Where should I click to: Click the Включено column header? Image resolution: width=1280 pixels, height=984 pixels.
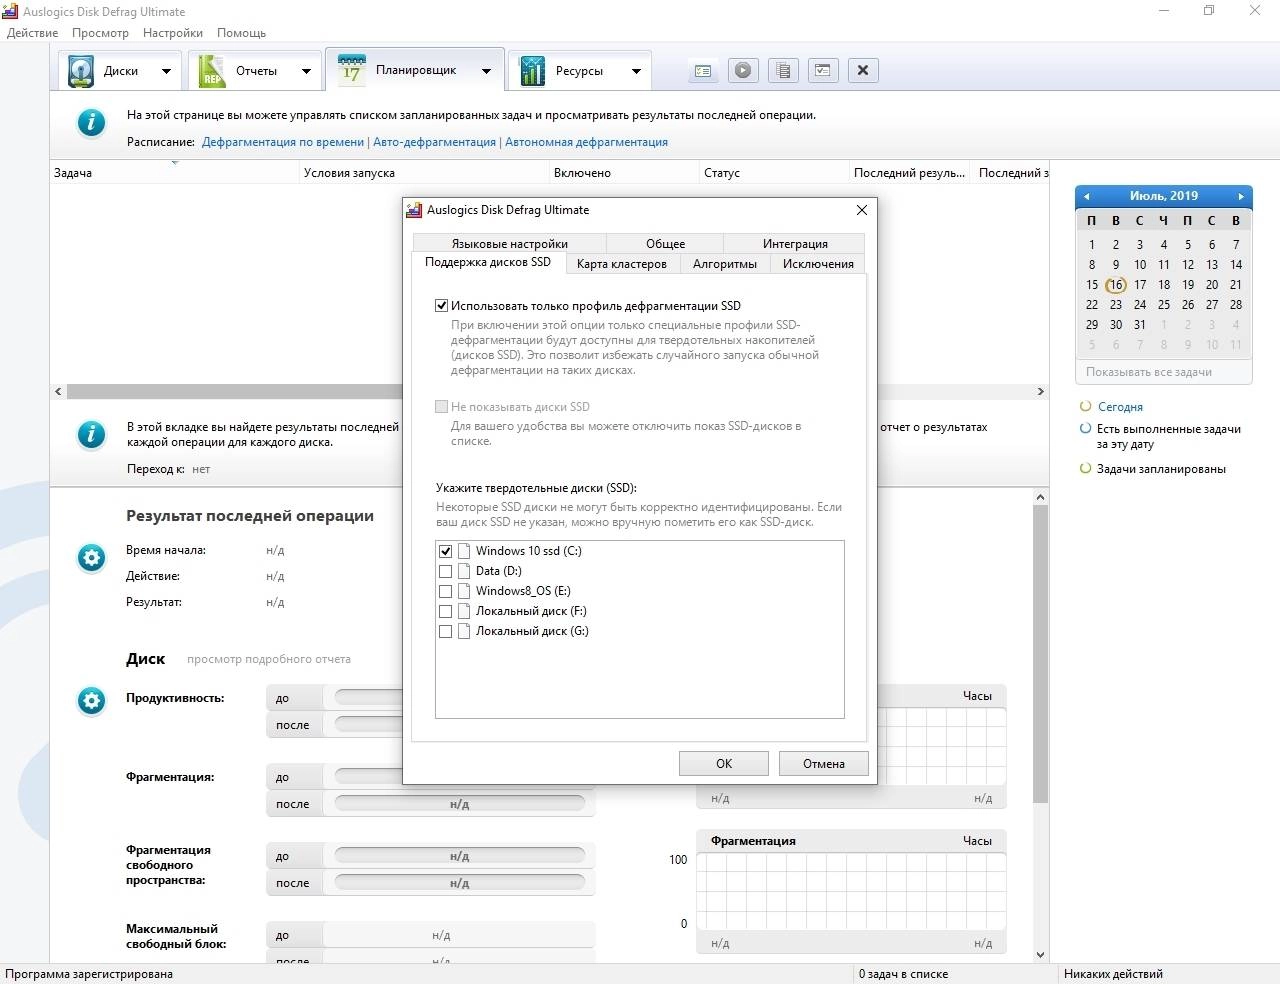[625, 173]
